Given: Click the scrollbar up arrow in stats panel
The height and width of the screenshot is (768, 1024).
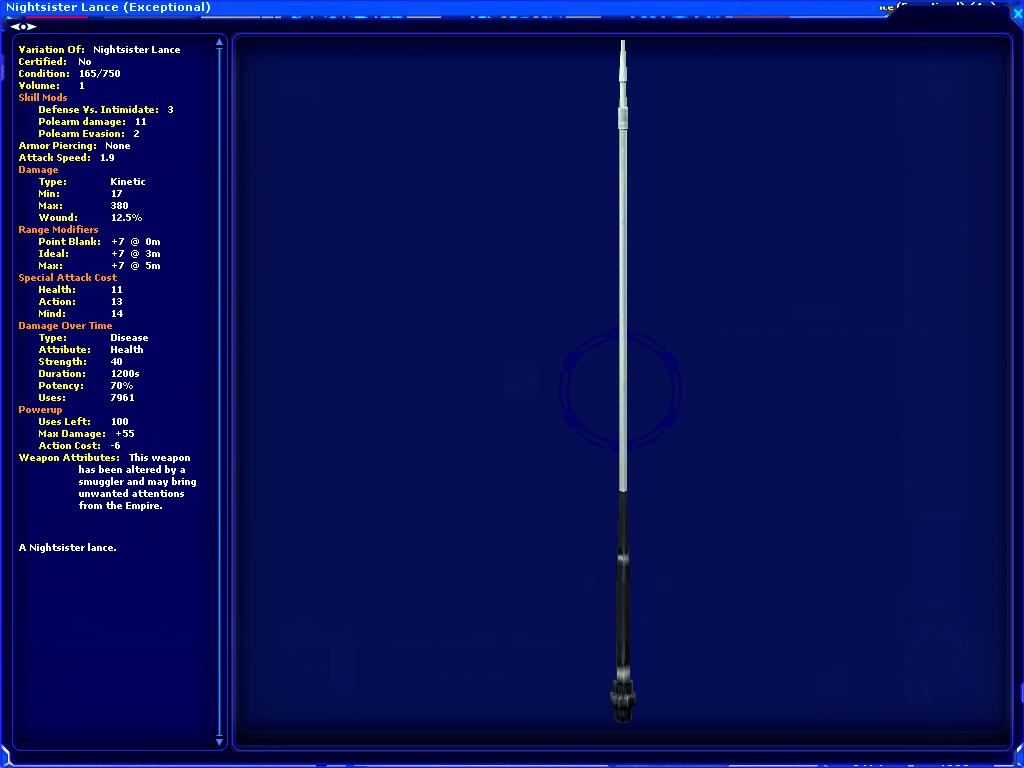Looking at the screenshot, I should [219, 42].
